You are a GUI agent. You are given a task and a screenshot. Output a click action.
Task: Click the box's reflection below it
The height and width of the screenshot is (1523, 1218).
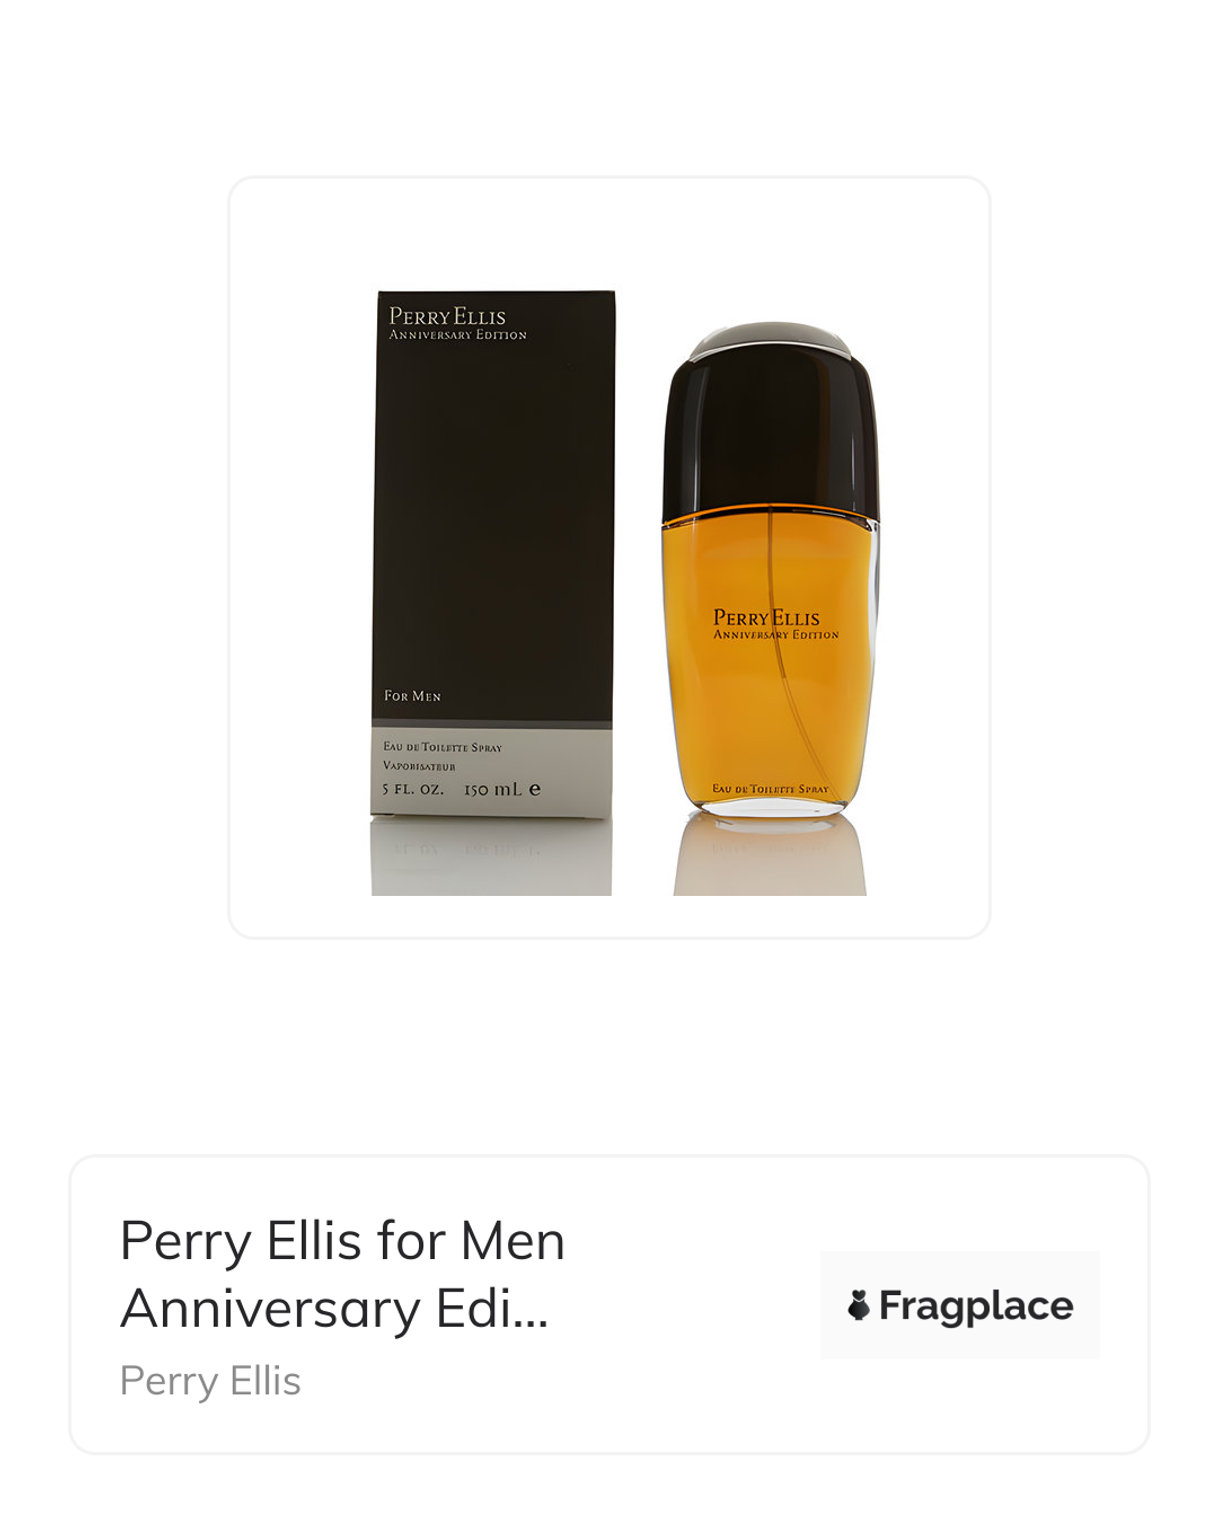[x=491, y=857]
